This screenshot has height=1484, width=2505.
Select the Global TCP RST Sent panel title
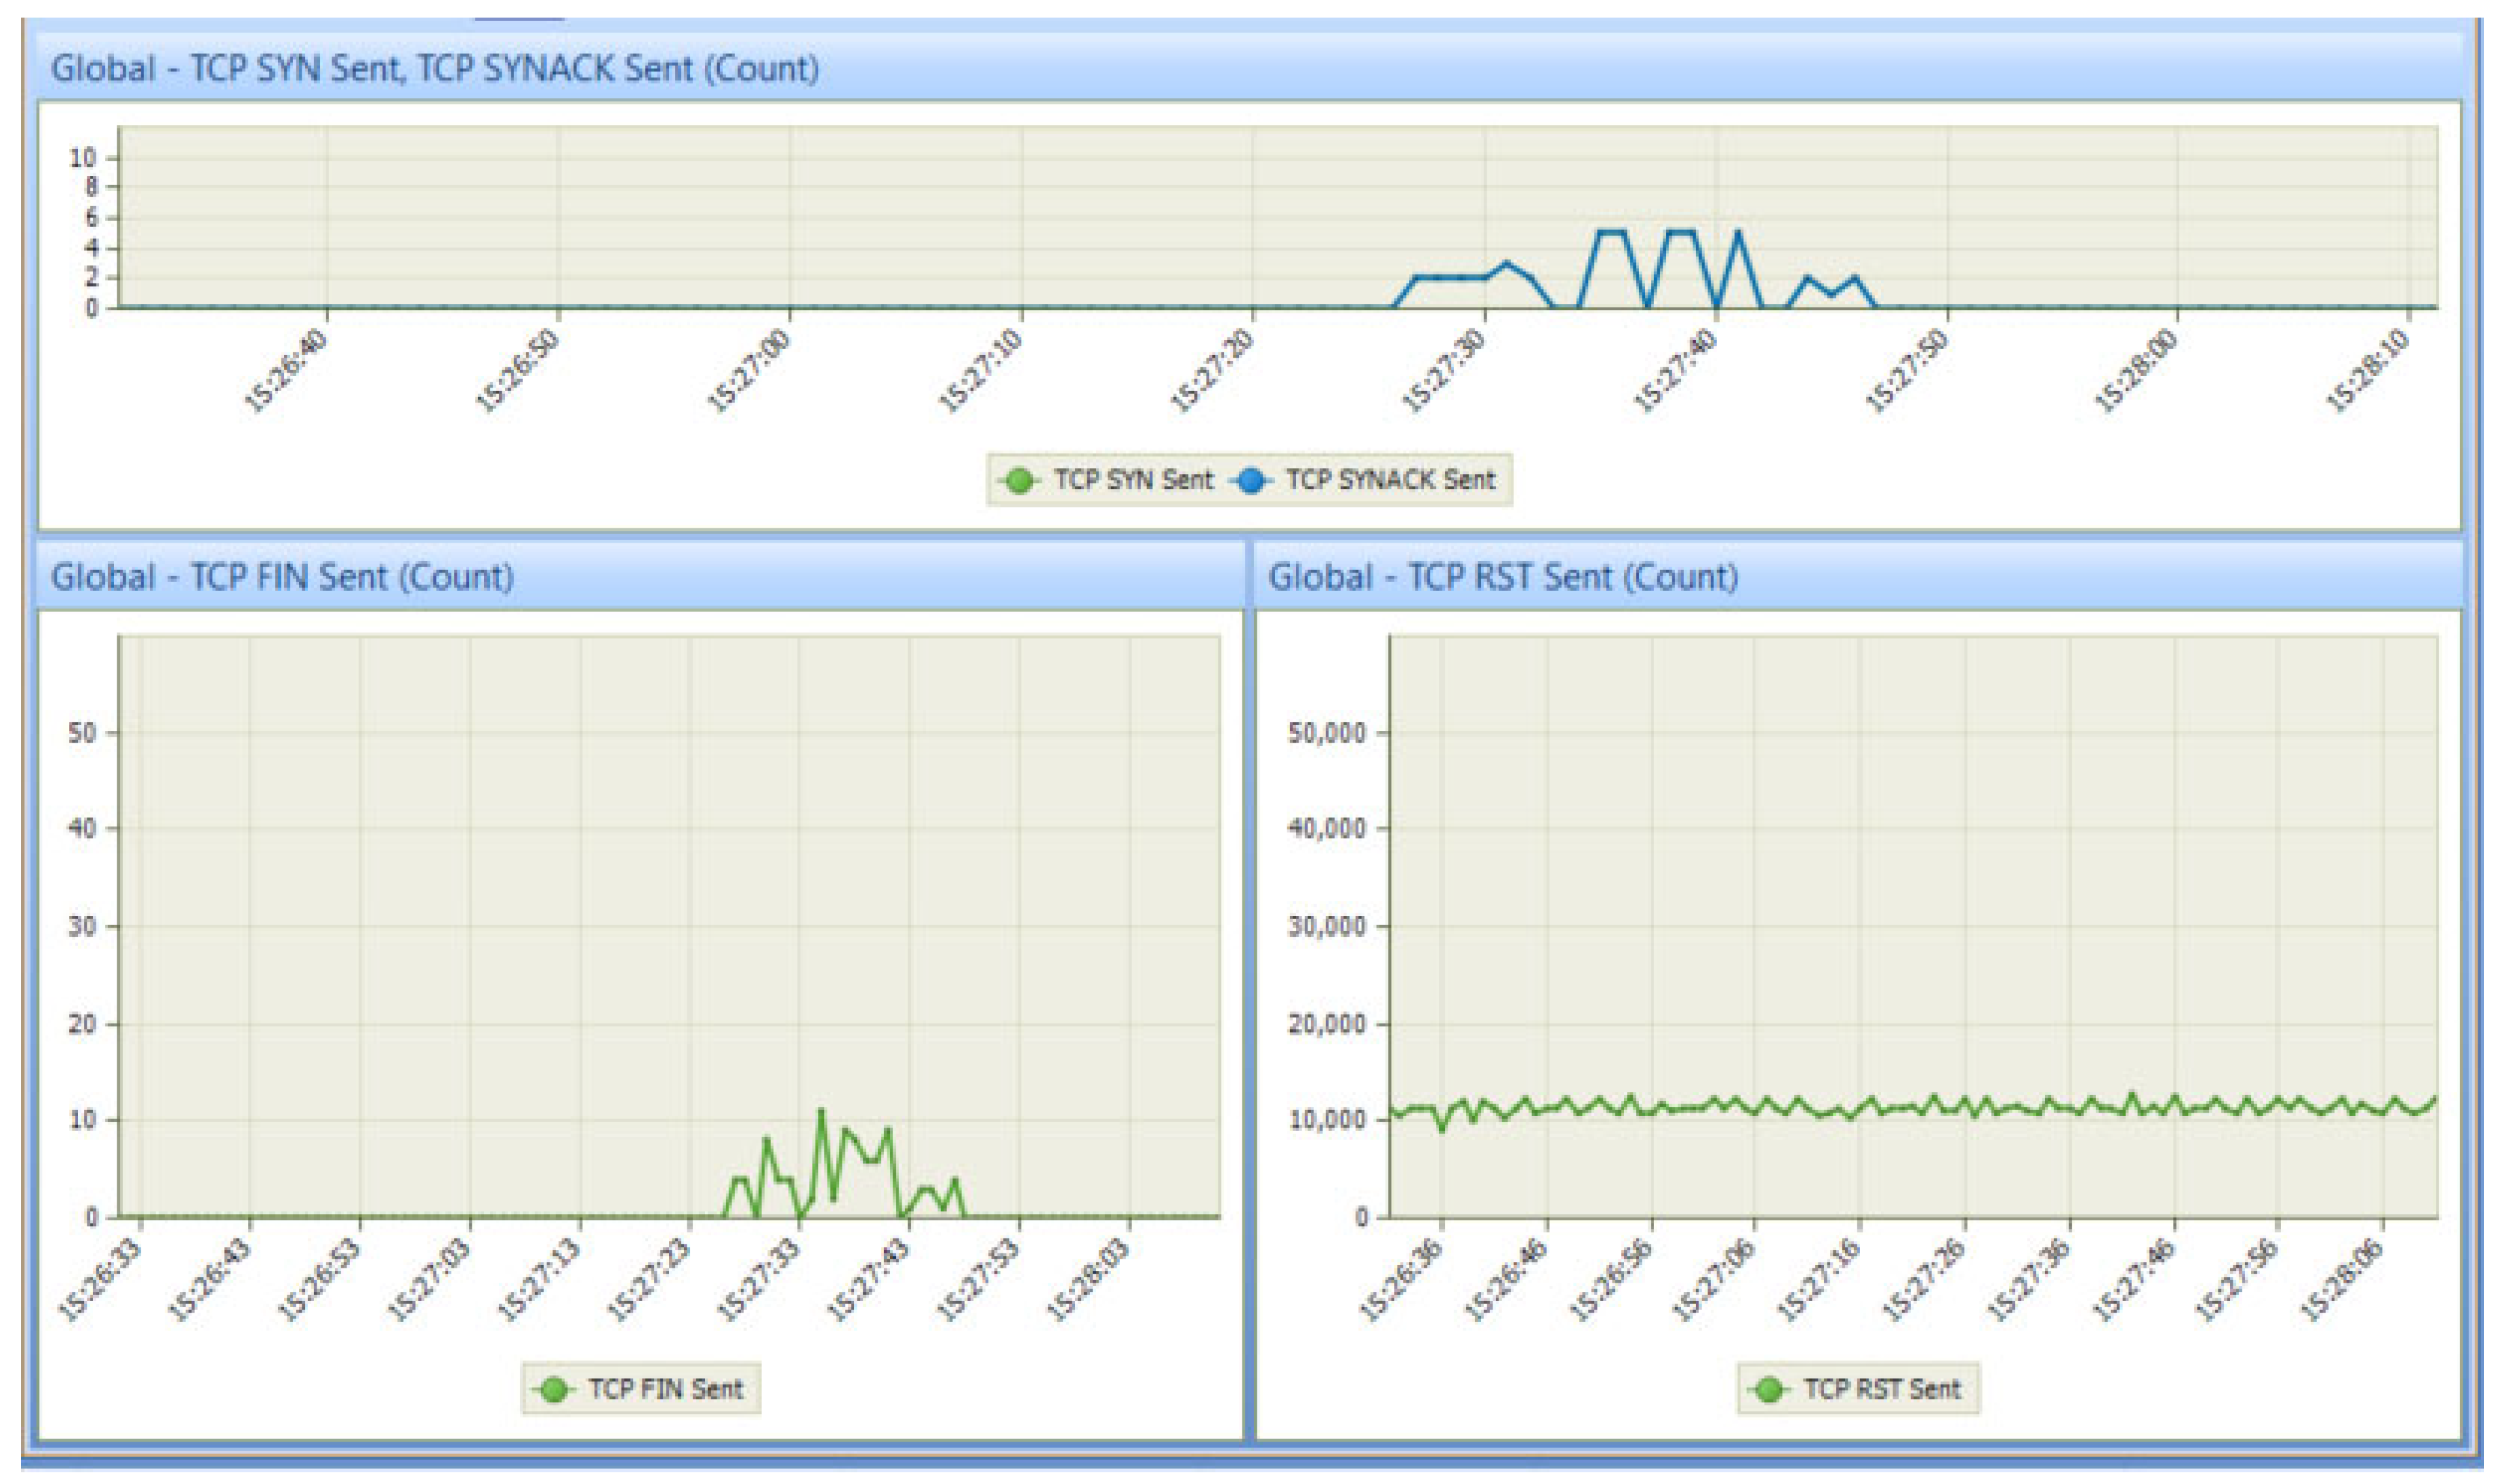pyautogui.click(x=1503, y=577)
